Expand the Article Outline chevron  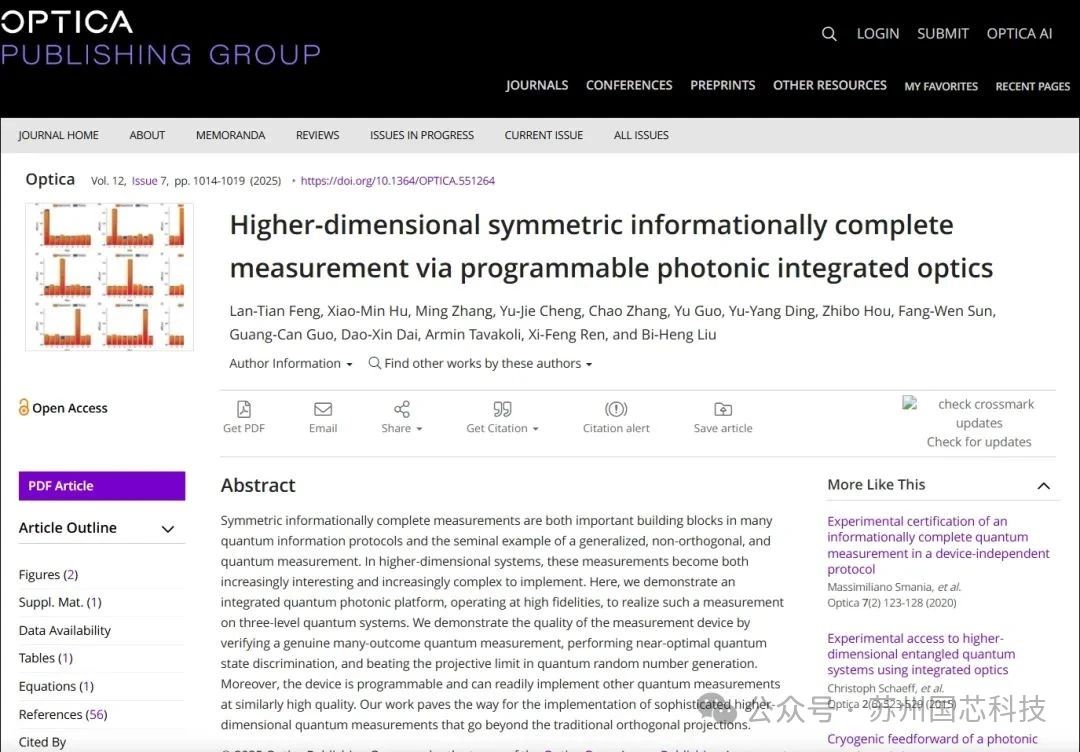click(x=167, y=529)
